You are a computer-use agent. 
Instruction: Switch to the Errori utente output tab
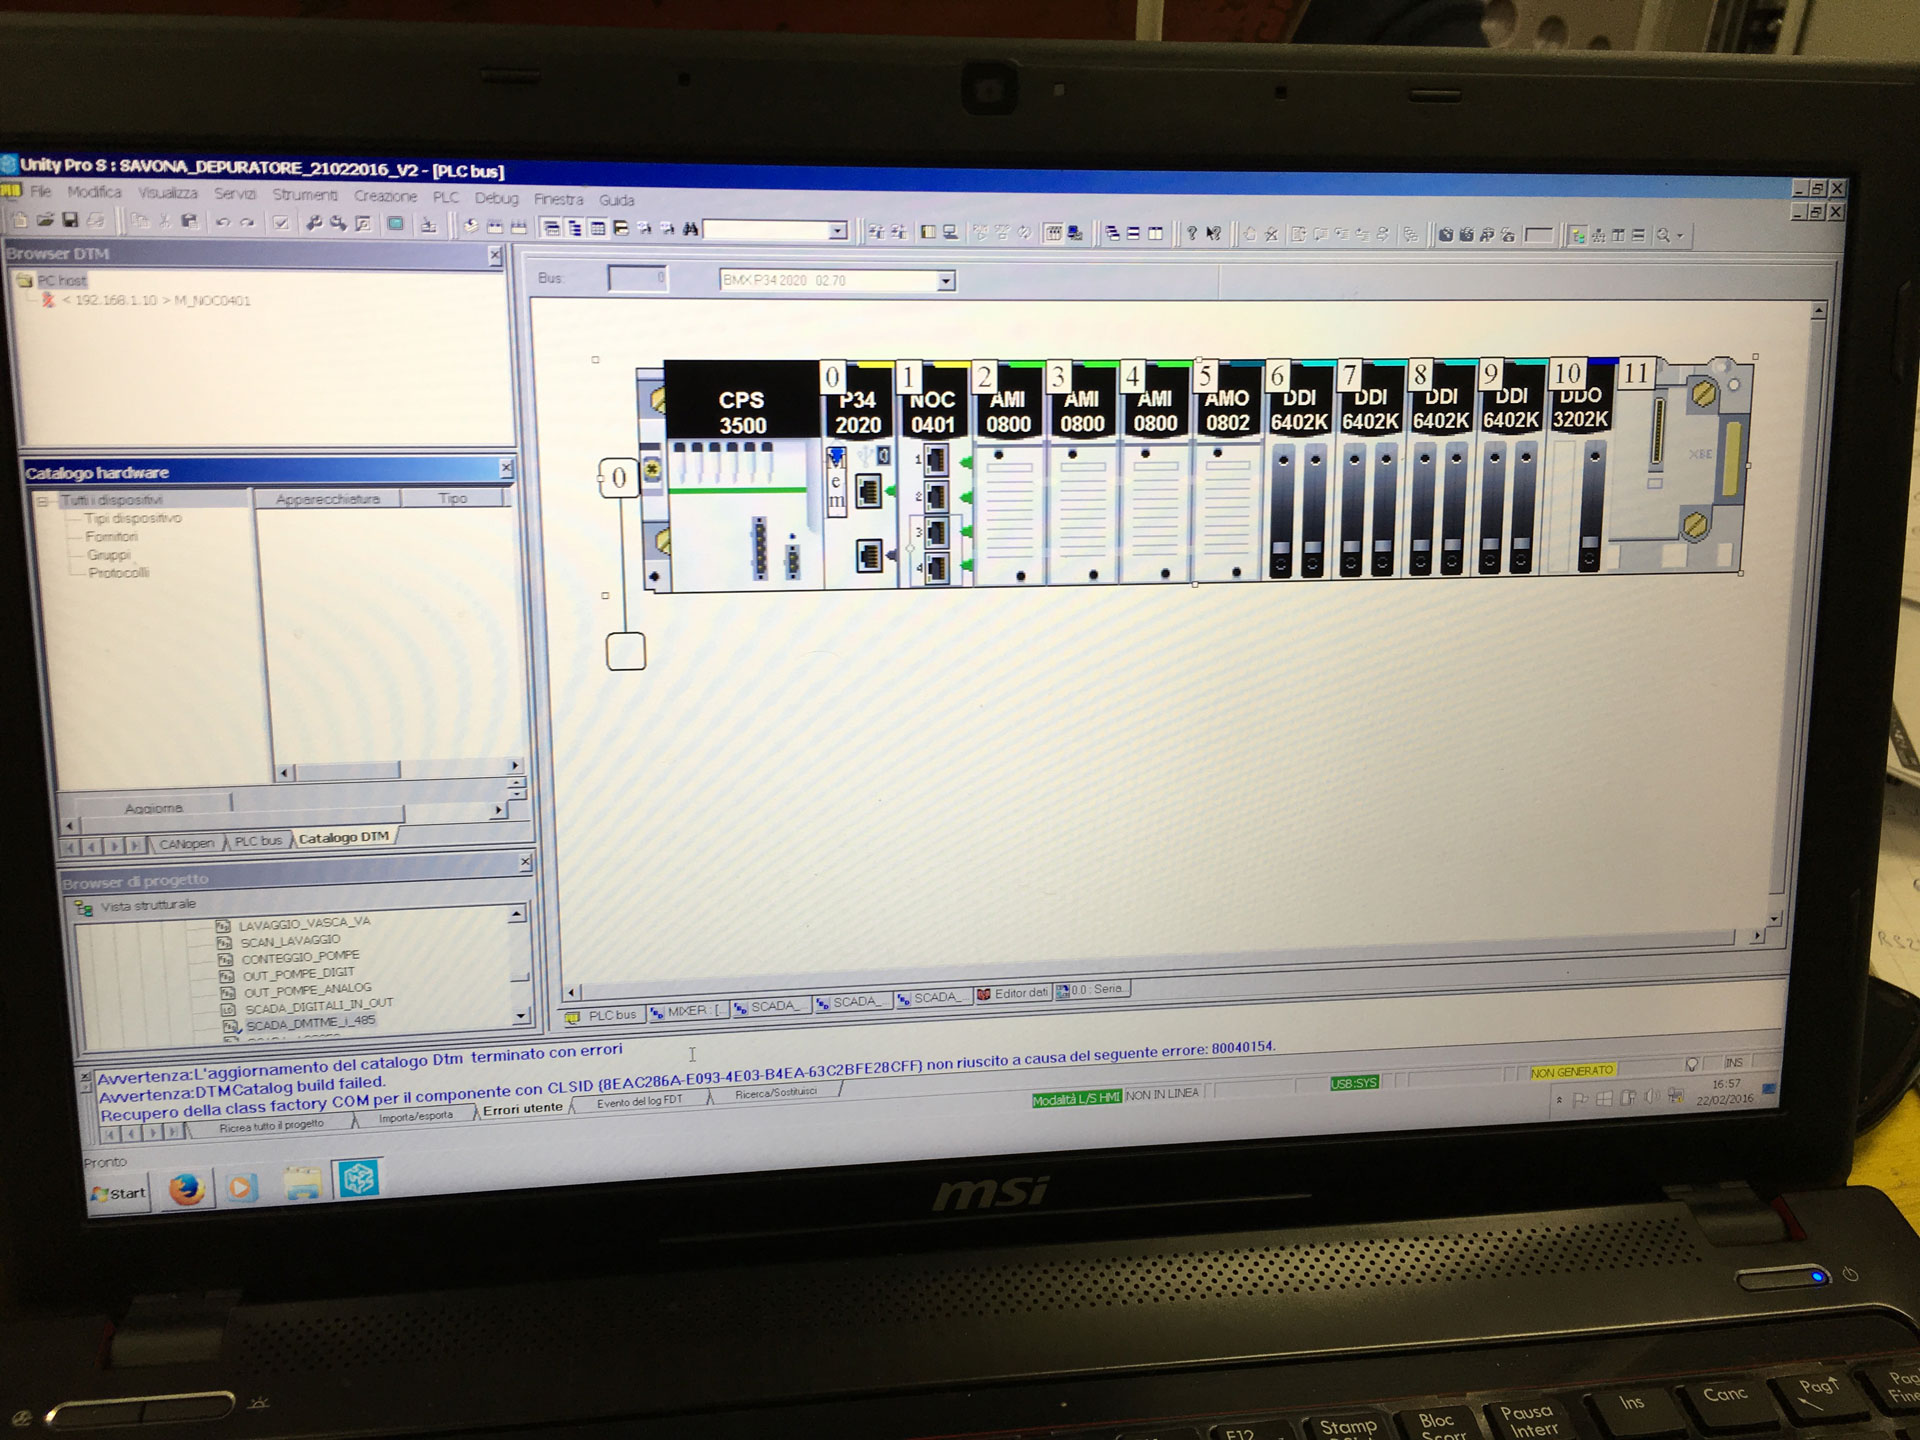point(523,1109)
